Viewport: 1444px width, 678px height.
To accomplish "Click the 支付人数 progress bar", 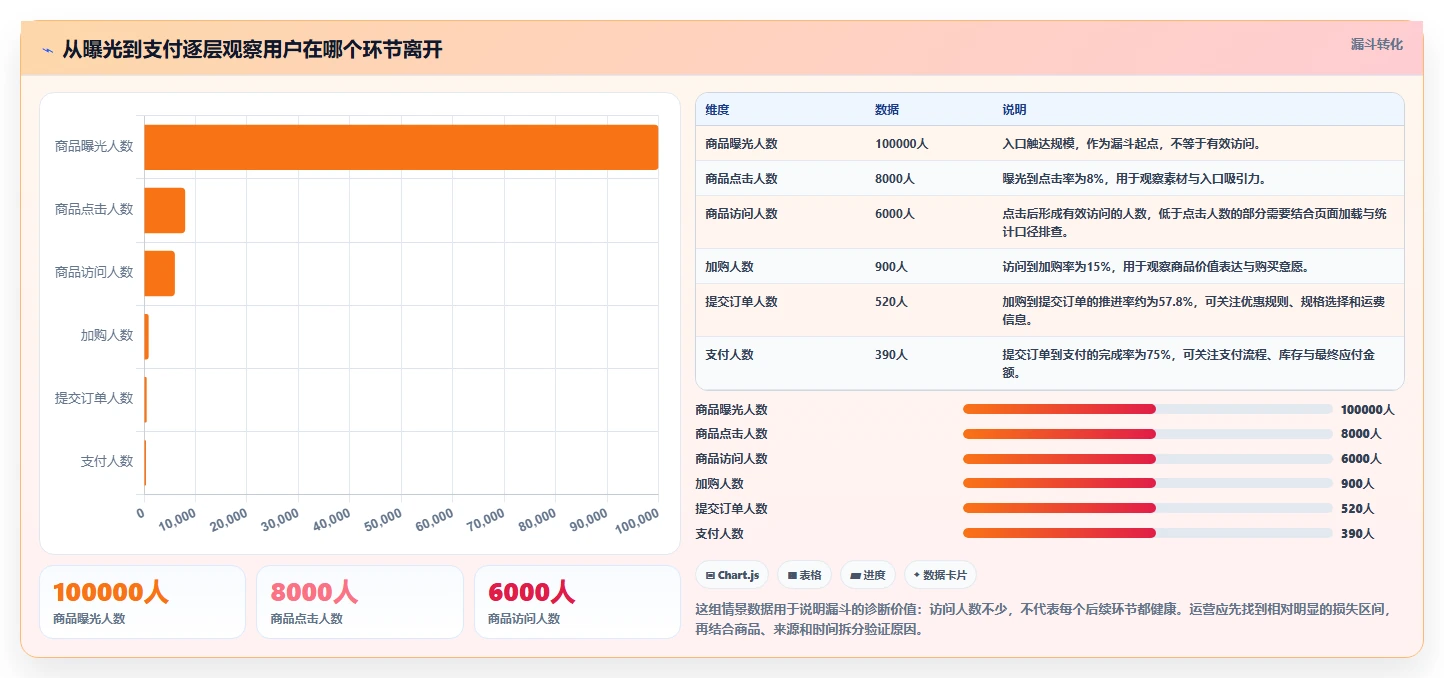I will (1148, 534).
